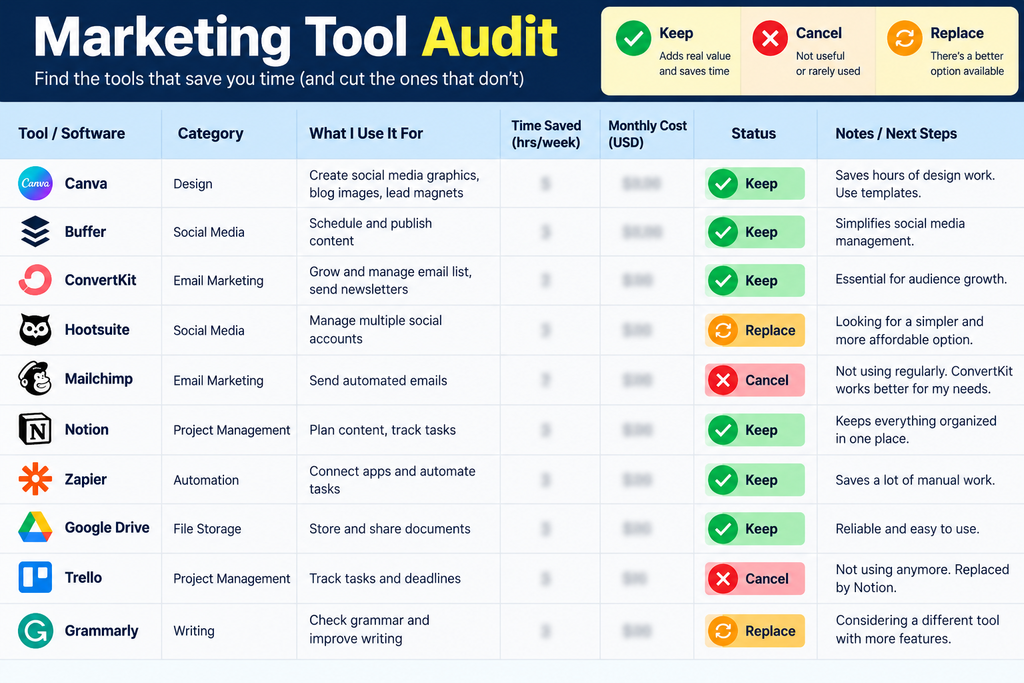Click the red X icon in Trello's status
The width and height of the screenshot is (1024, 683).
click(723, 579)
